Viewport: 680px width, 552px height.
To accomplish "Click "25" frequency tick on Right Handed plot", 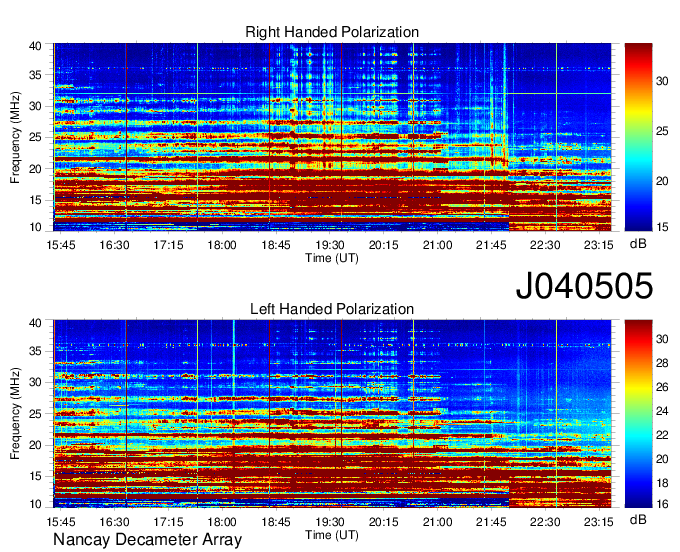I will [35, 137].
